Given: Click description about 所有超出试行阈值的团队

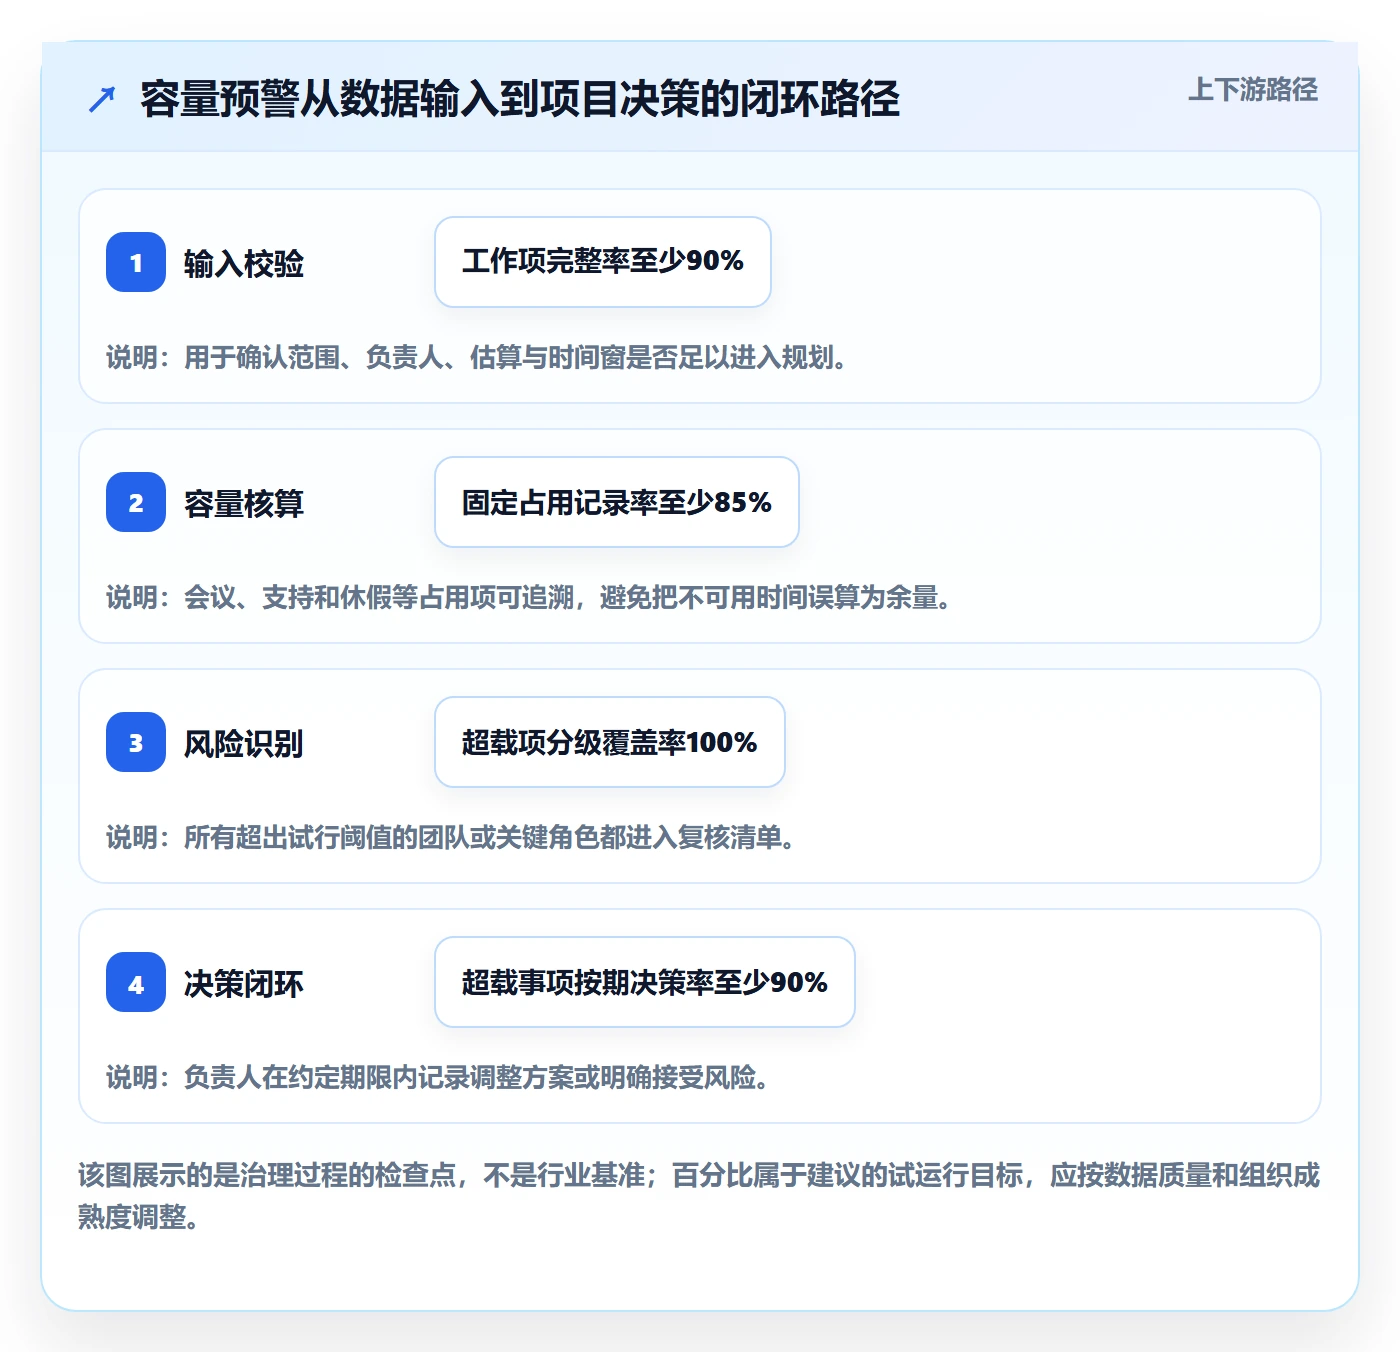Looking at the screenshot, I should [451, 838].
